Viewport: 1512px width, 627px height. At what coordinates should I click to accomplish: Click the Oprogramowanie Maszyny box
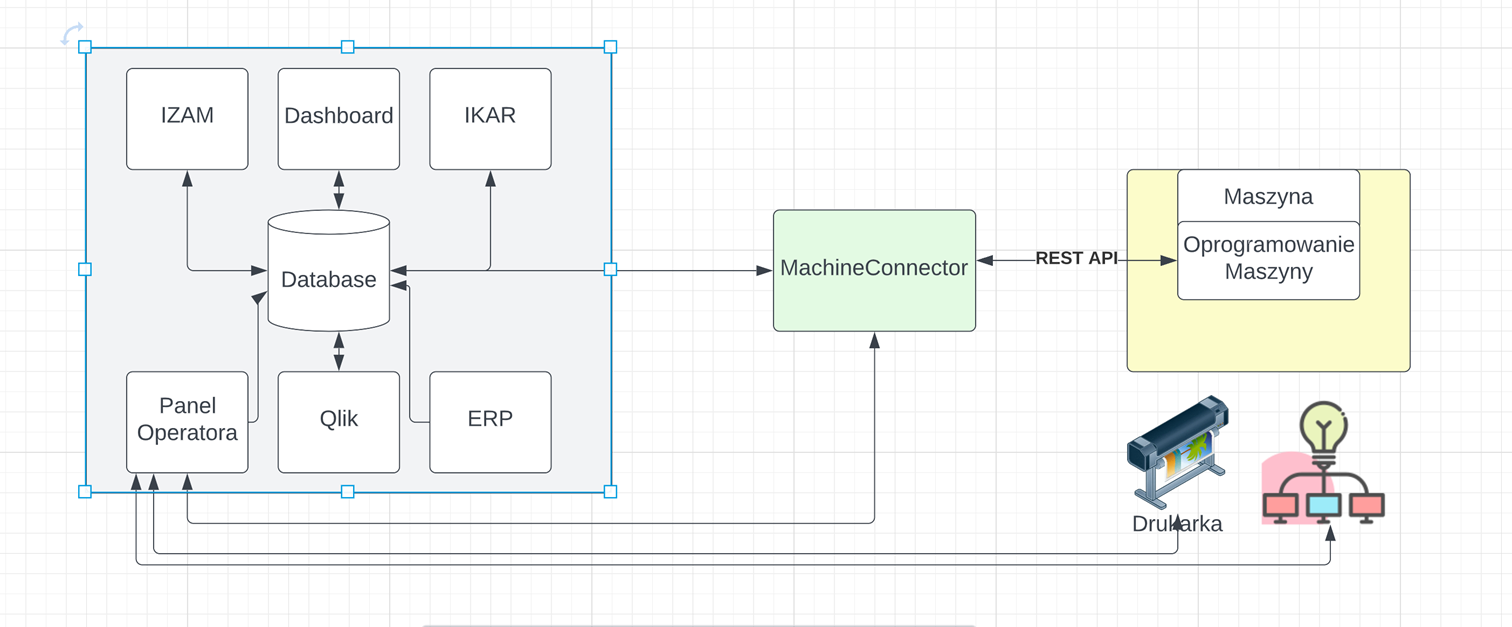pos(1268,258)
